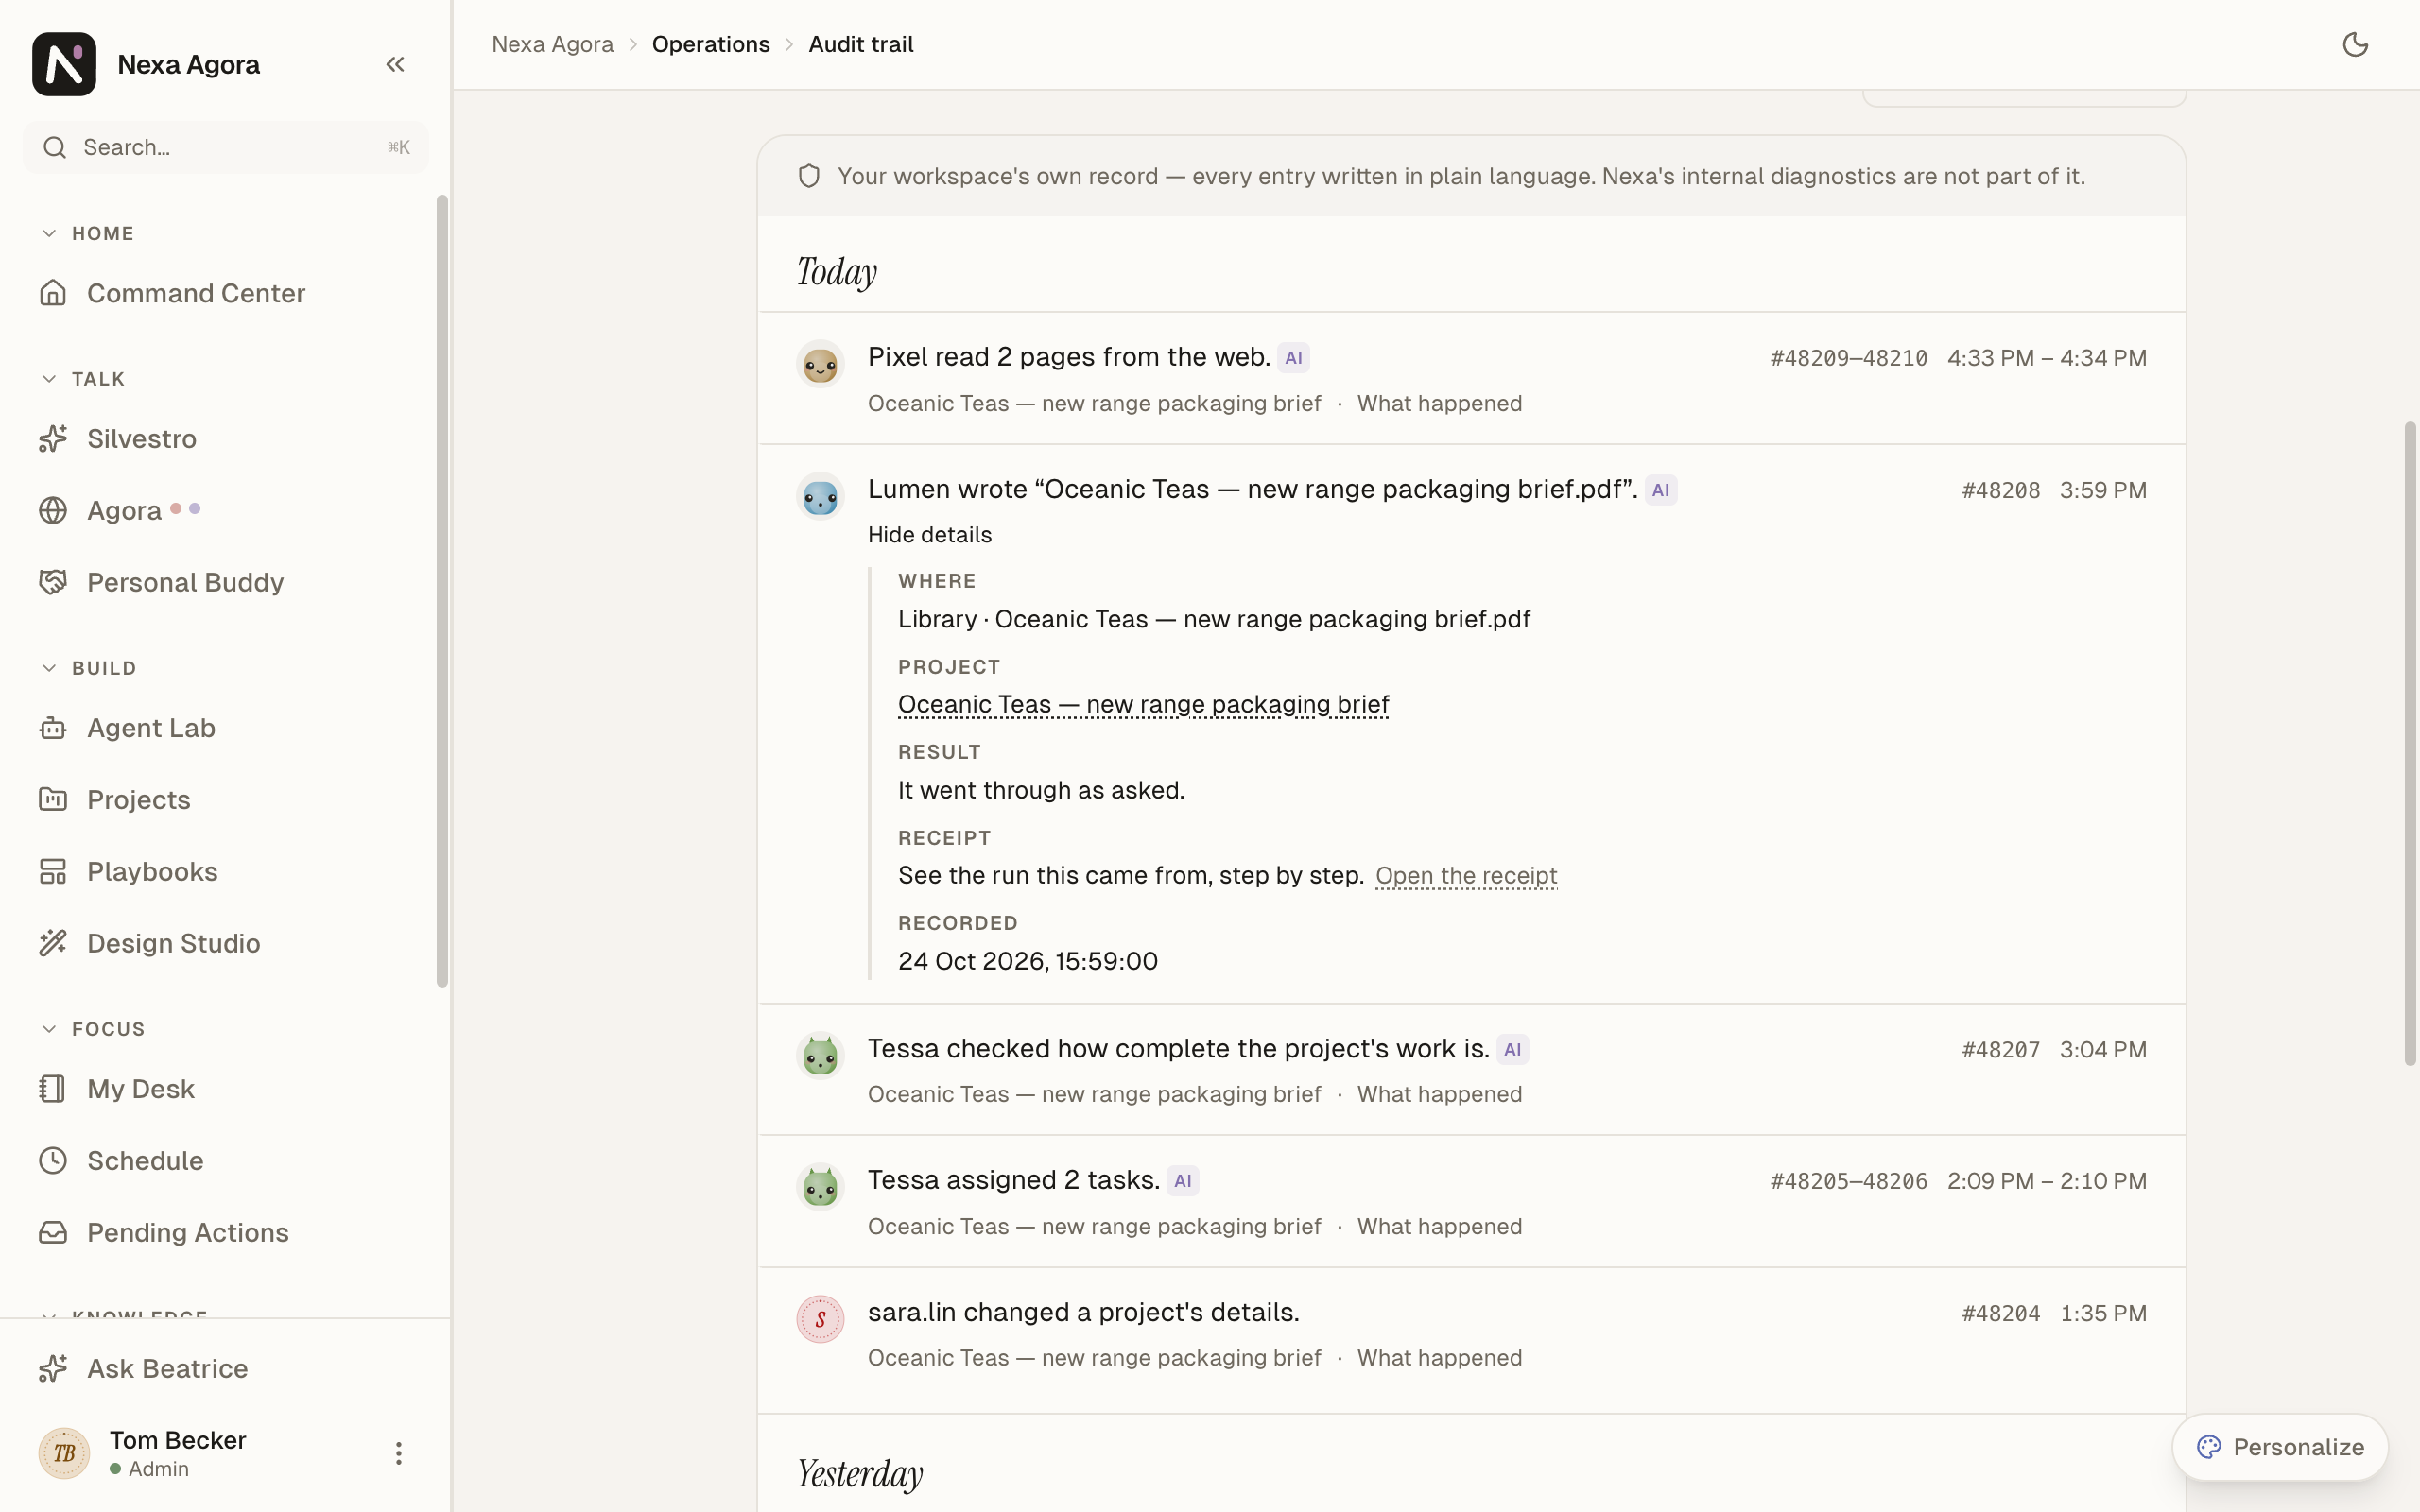The image size is (2420, 1512).
Task: Click the shield icon in info banner
Action: pos(809,177)
